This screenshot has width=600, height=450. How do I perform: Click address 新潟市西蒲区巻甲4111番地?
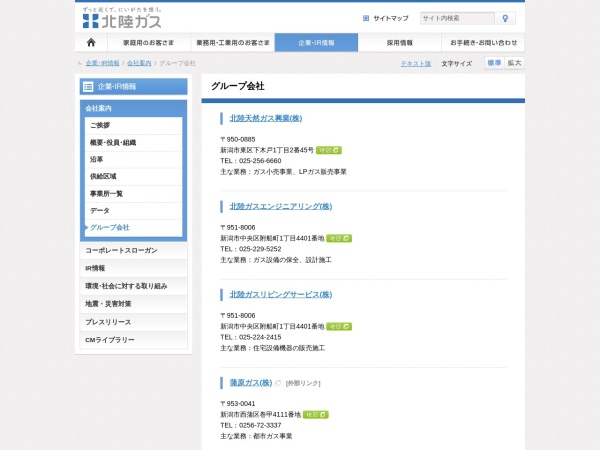(261, 414)
